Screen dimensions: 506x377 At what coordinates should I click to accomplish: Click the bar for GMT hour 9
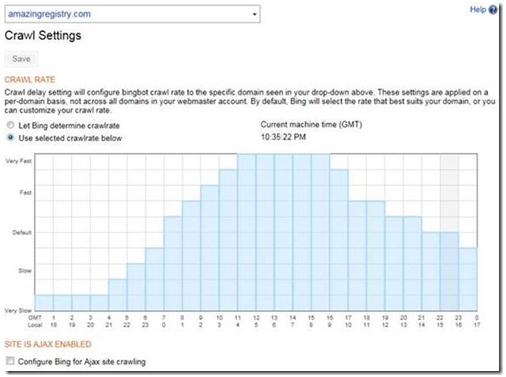(210, 248)
